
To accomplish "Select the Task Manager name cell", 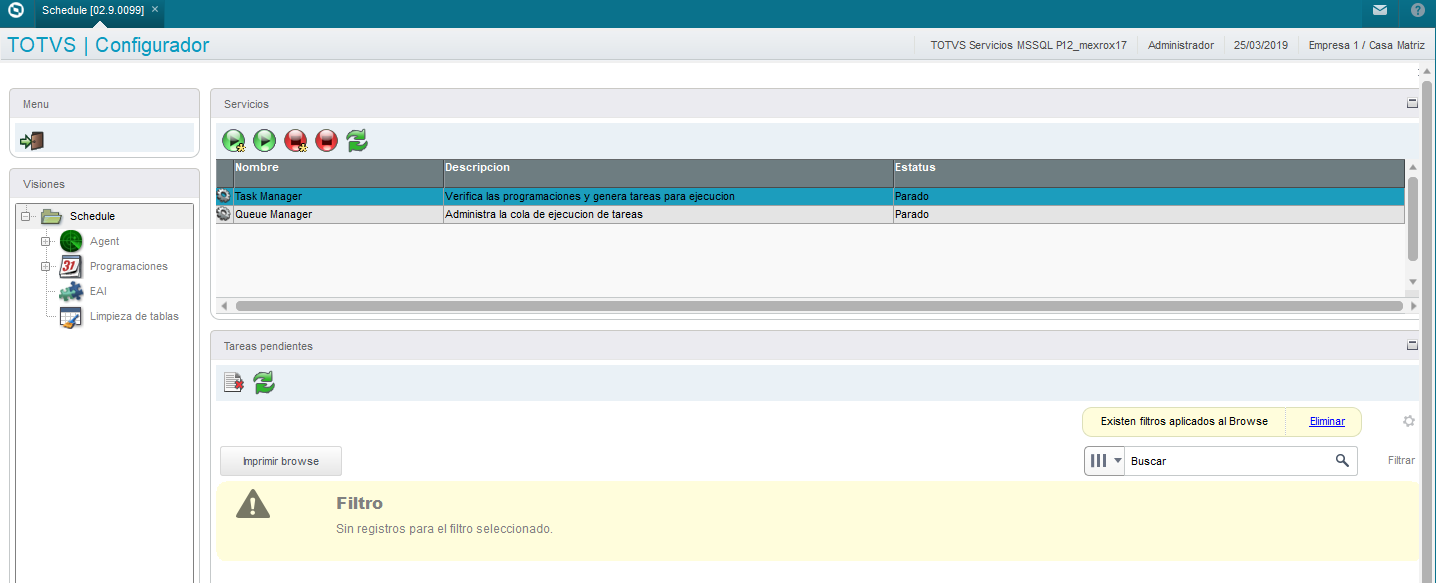I will pos(338,196).
